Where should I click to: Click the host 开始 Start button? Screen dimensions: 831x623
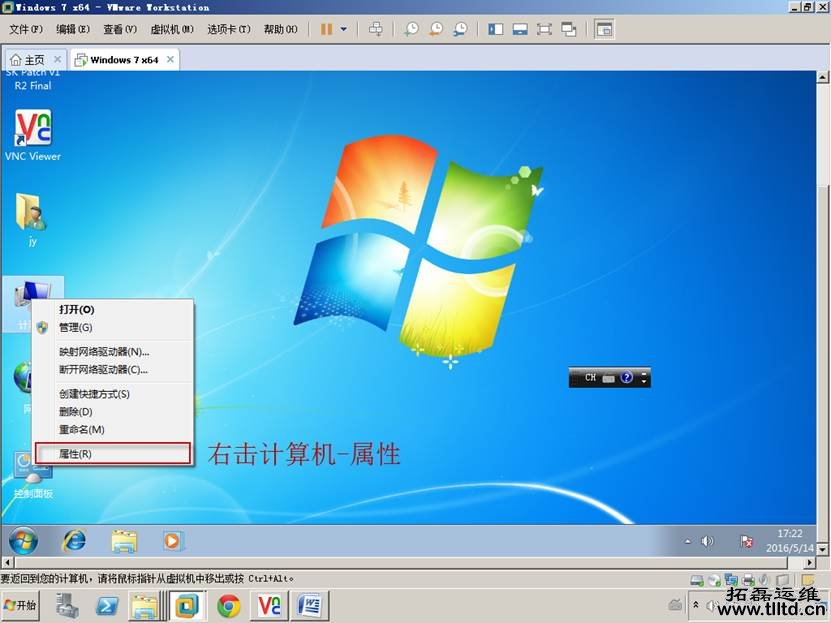[x=20, y=605]
